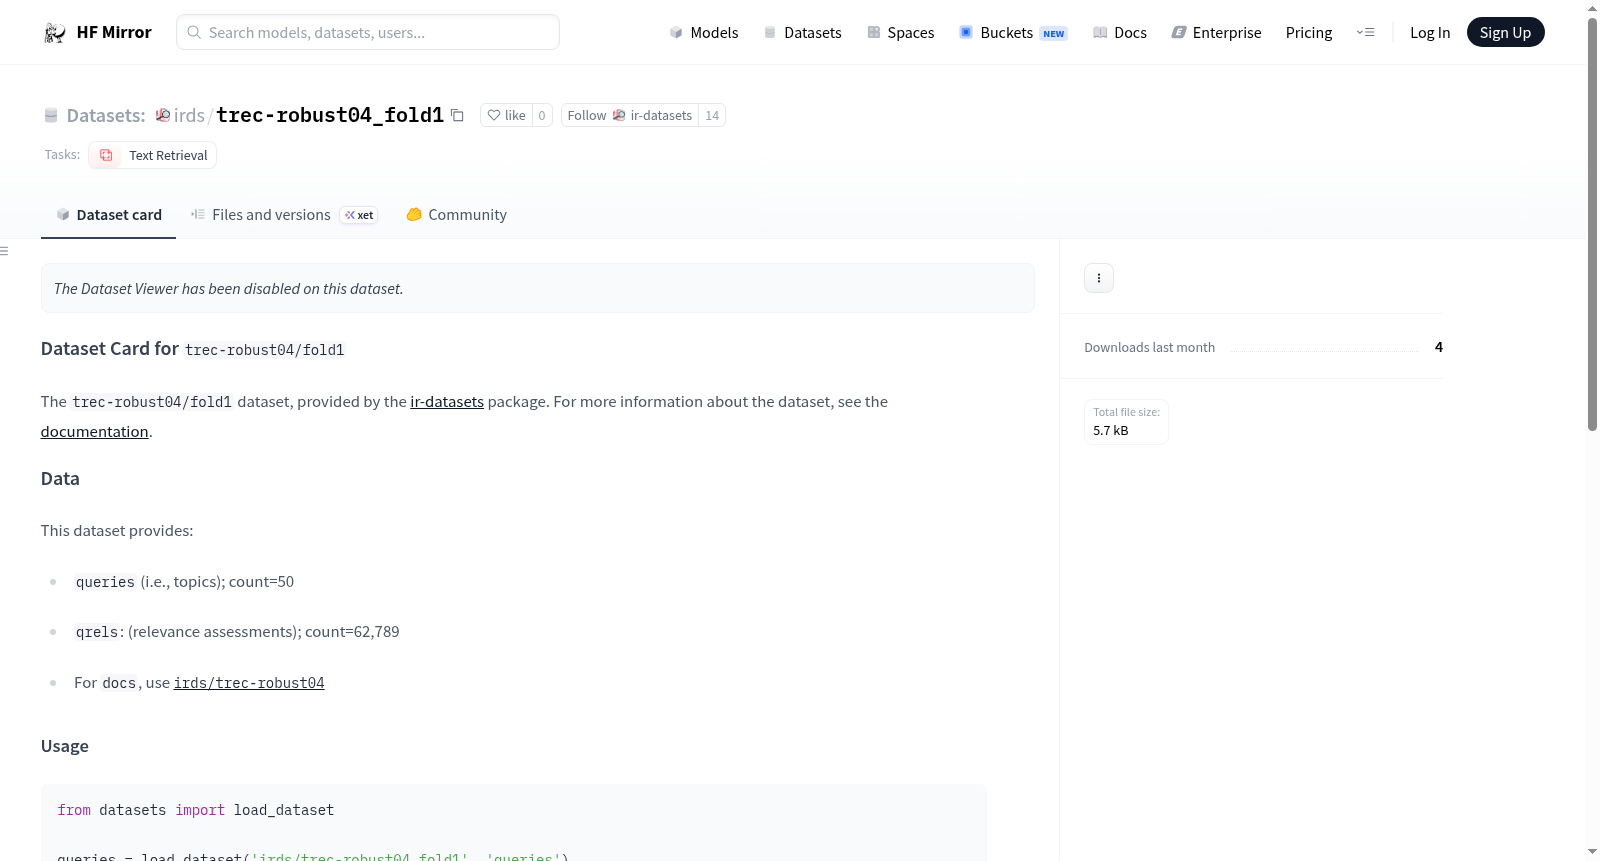Click the Data section heading
This screenshot has width=1600, height=861.
(60, 479)
